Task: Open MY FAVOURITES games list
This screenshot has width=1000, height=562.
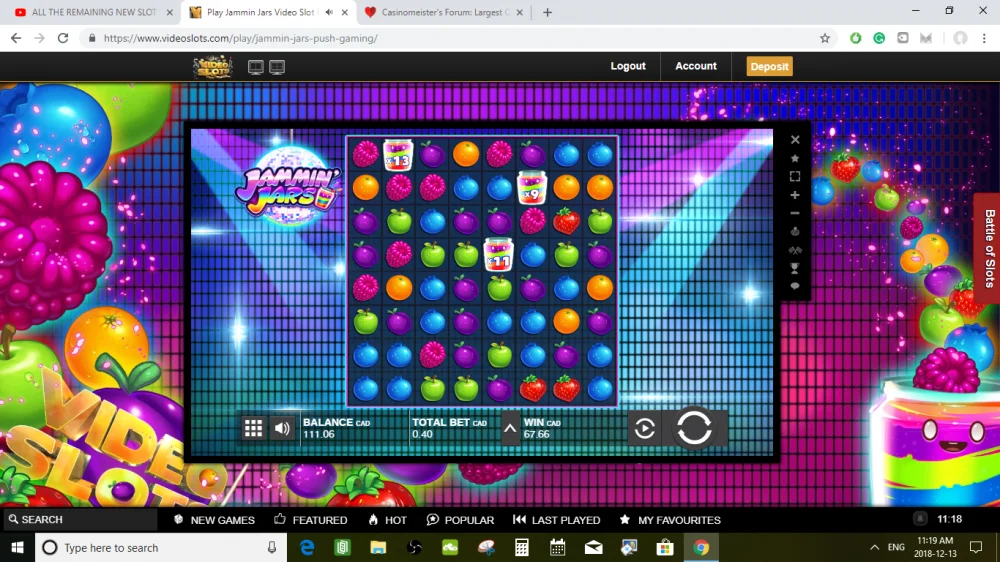Action: [670, 520]
